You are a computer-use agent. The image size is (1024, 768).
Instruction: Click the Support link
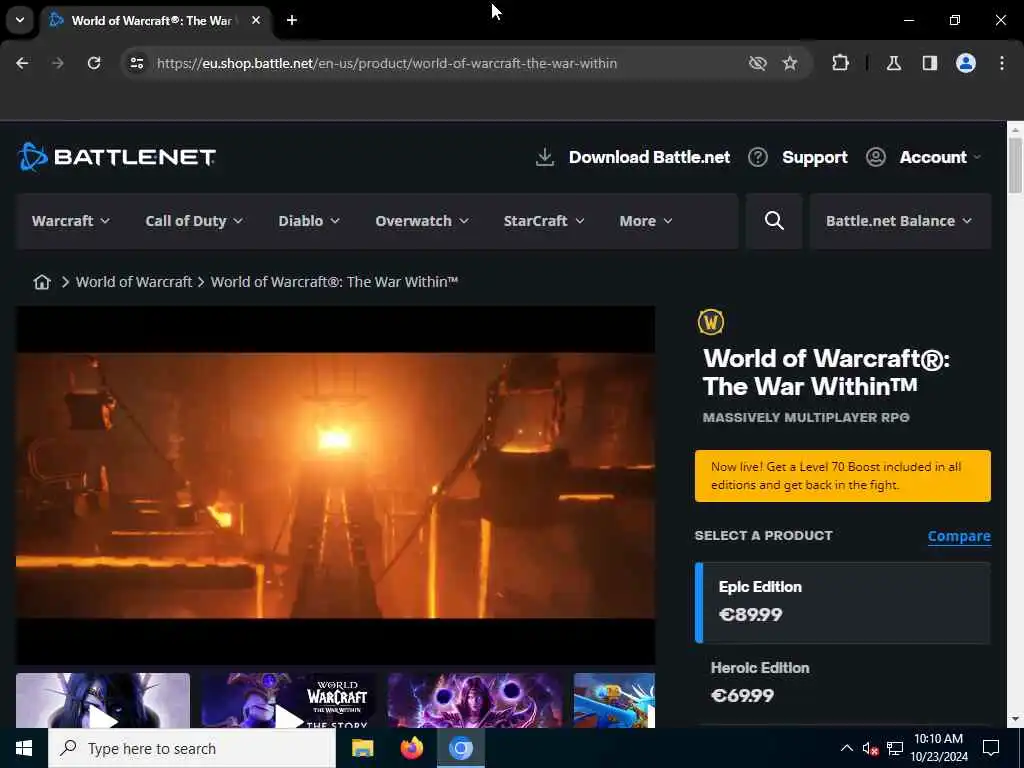click(814, 157)
